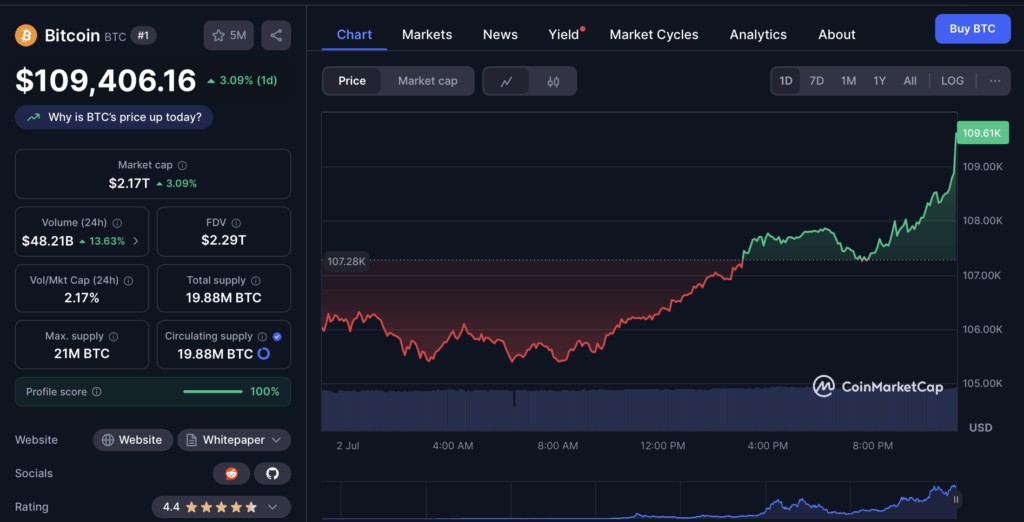
Task: Click the Bitcoin orange logo icon
Action: point(26,35)
